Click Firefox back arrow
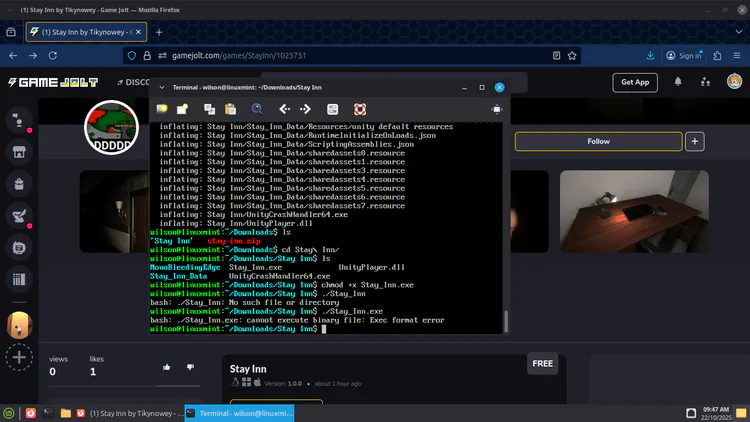The width and height of the screenshot is (750, 422). coord(13,56)
